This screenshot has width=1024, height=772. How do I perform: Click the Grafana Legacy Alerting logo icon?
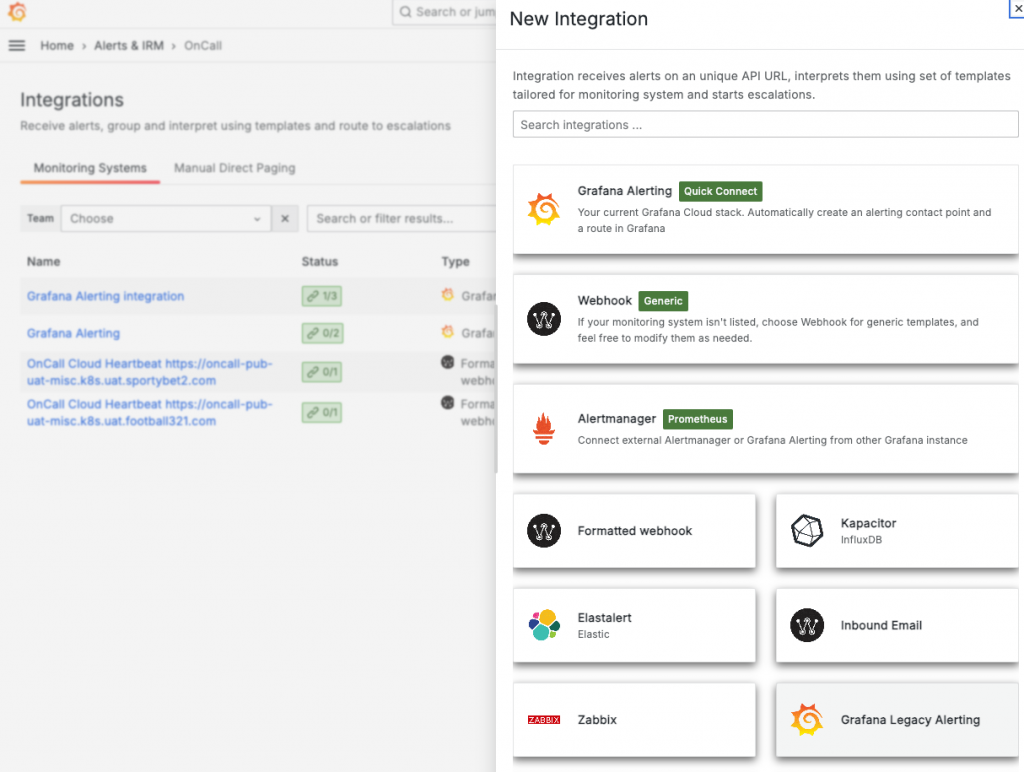[807, 720]
